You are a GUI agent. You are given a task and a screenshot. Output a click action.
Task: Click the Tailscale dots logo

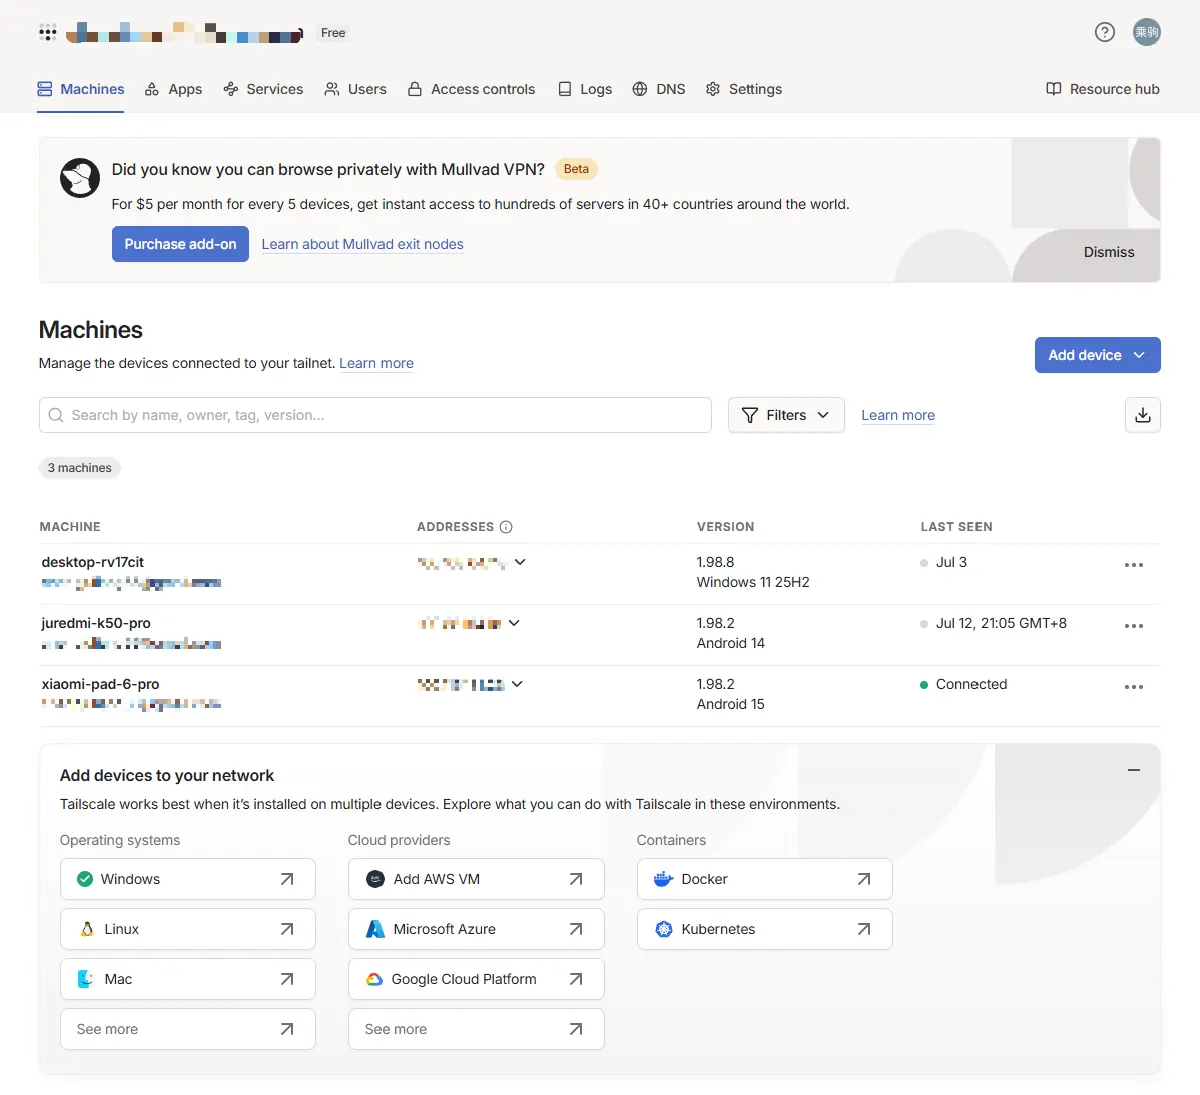[48, 33]
